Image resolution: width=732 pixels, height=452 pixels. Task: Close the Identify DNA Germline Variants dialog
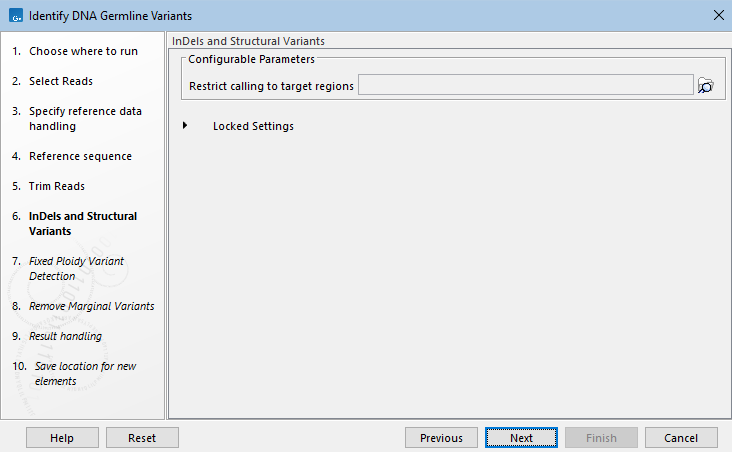tap(717, 16)
